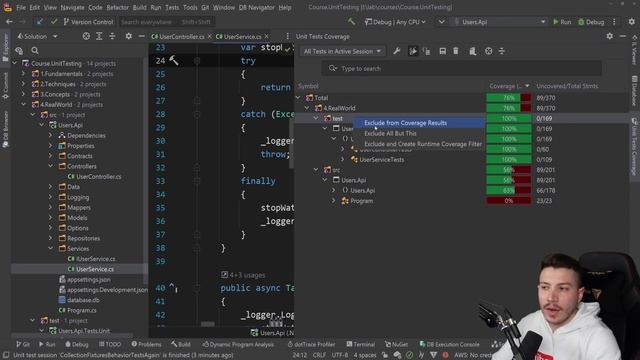
Task: Open Unit Tests Coverage gear options
Action: tap(609, 36)
